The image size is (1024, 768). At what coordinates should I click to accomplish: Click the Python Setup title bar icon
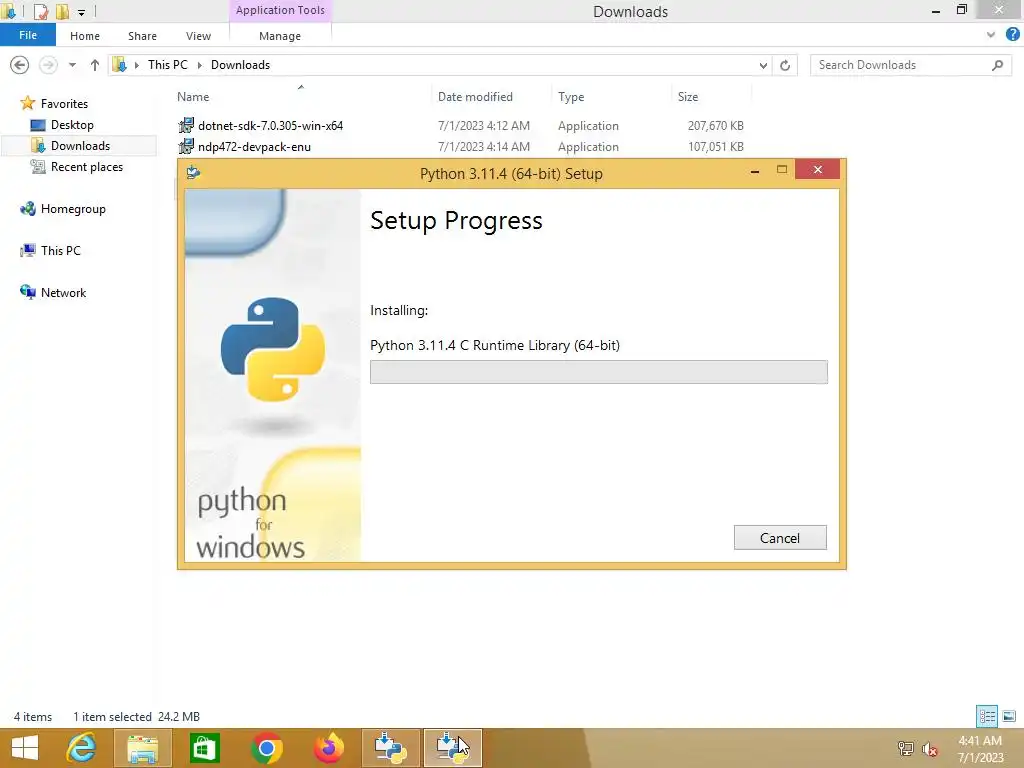193,172
